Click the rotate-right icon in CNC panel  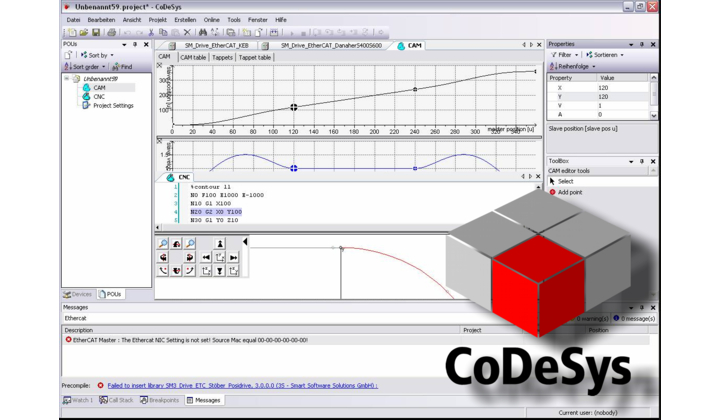(190, 257)
